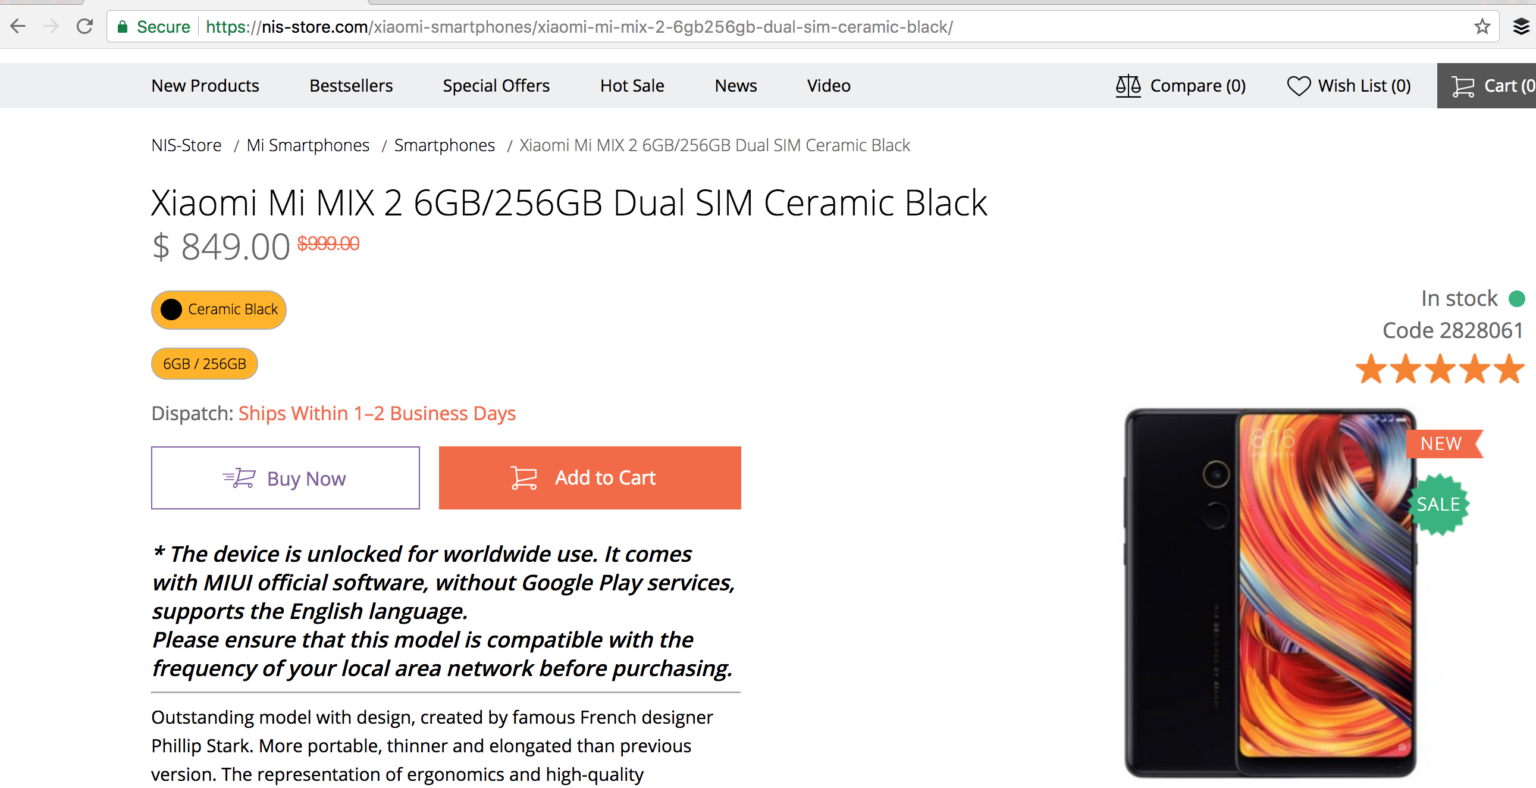Click the Add to Cart button
Screen dimensions: 1536x788
tap(590, 478)
